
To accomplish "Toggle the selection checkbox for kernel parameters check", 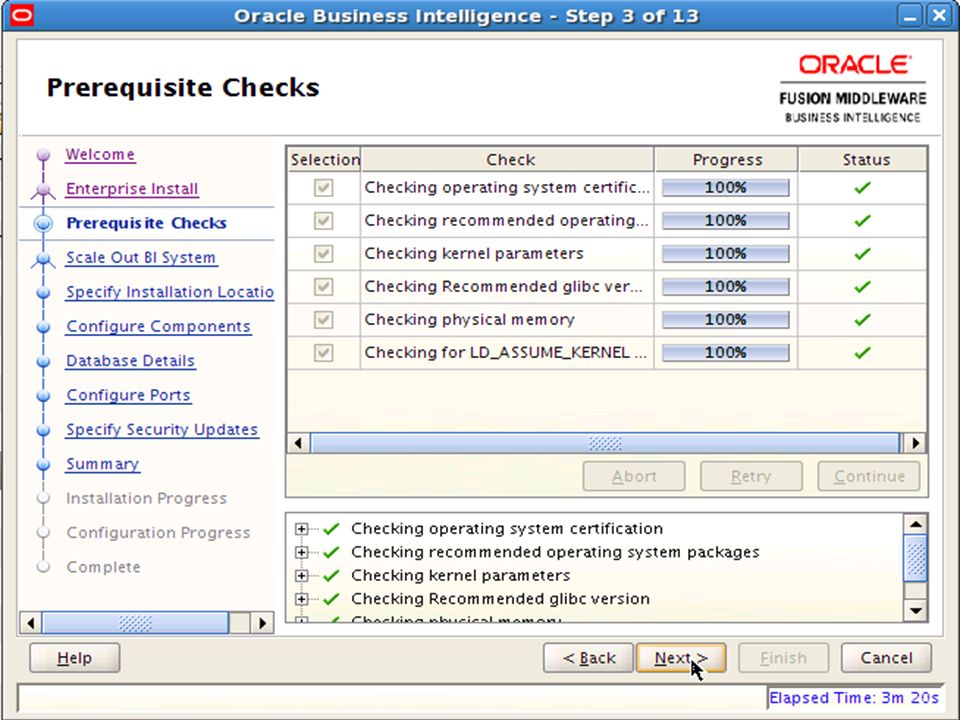I will tap(323, 253).
